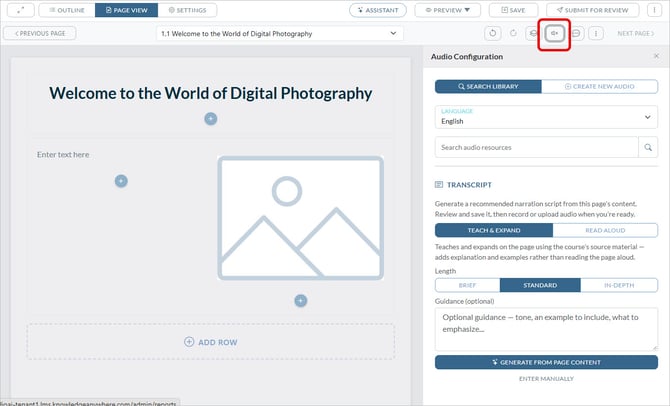This screenshot has width=670, height=406.
Task: Click the undo icon in page toolbar
Action: point(493,33)
